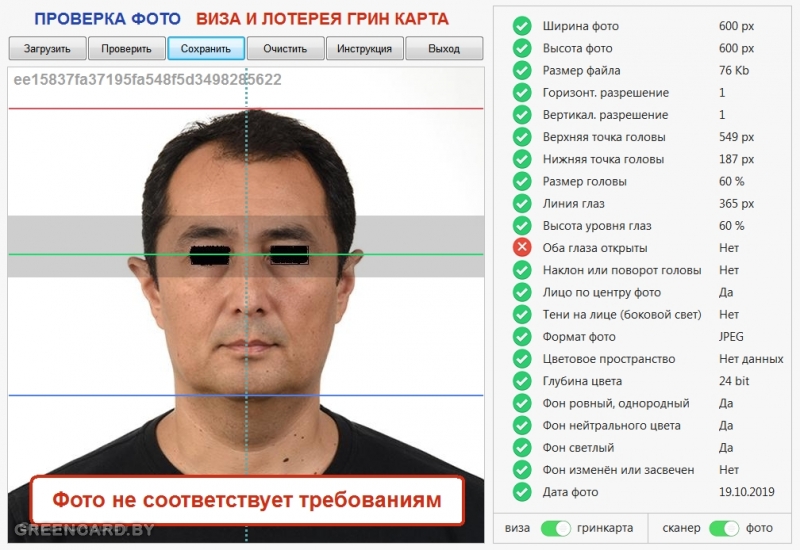The height and width of the screenshot is (550, 800).
Task: Click check icon next to Глубина цвета
Action: pyautogui.click(x=522, y=381)
